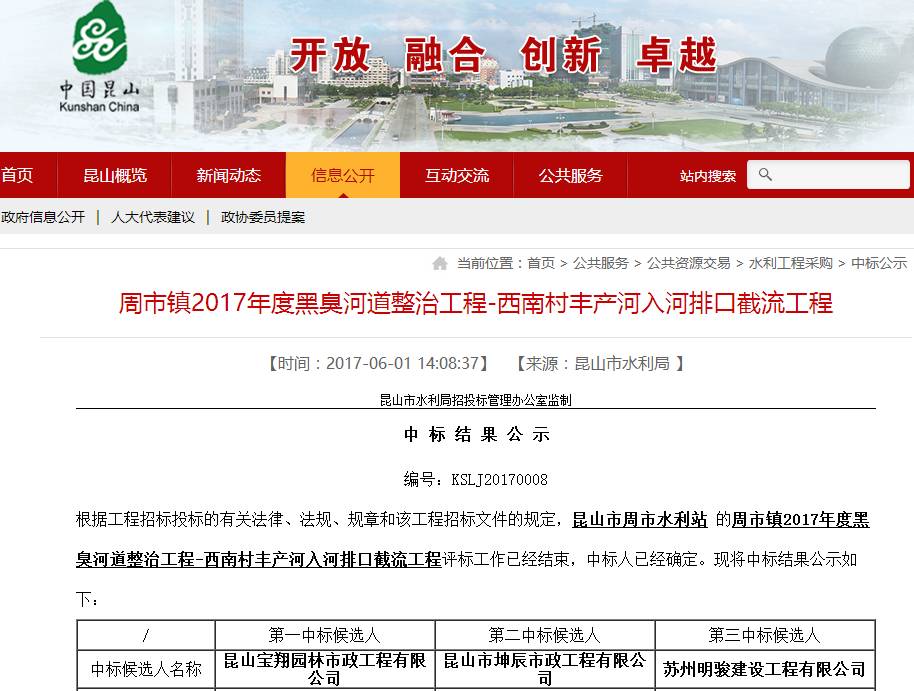Open the 新闻动态 menu item
Screen dimensions: 914x691
click(x=228, y=175)
